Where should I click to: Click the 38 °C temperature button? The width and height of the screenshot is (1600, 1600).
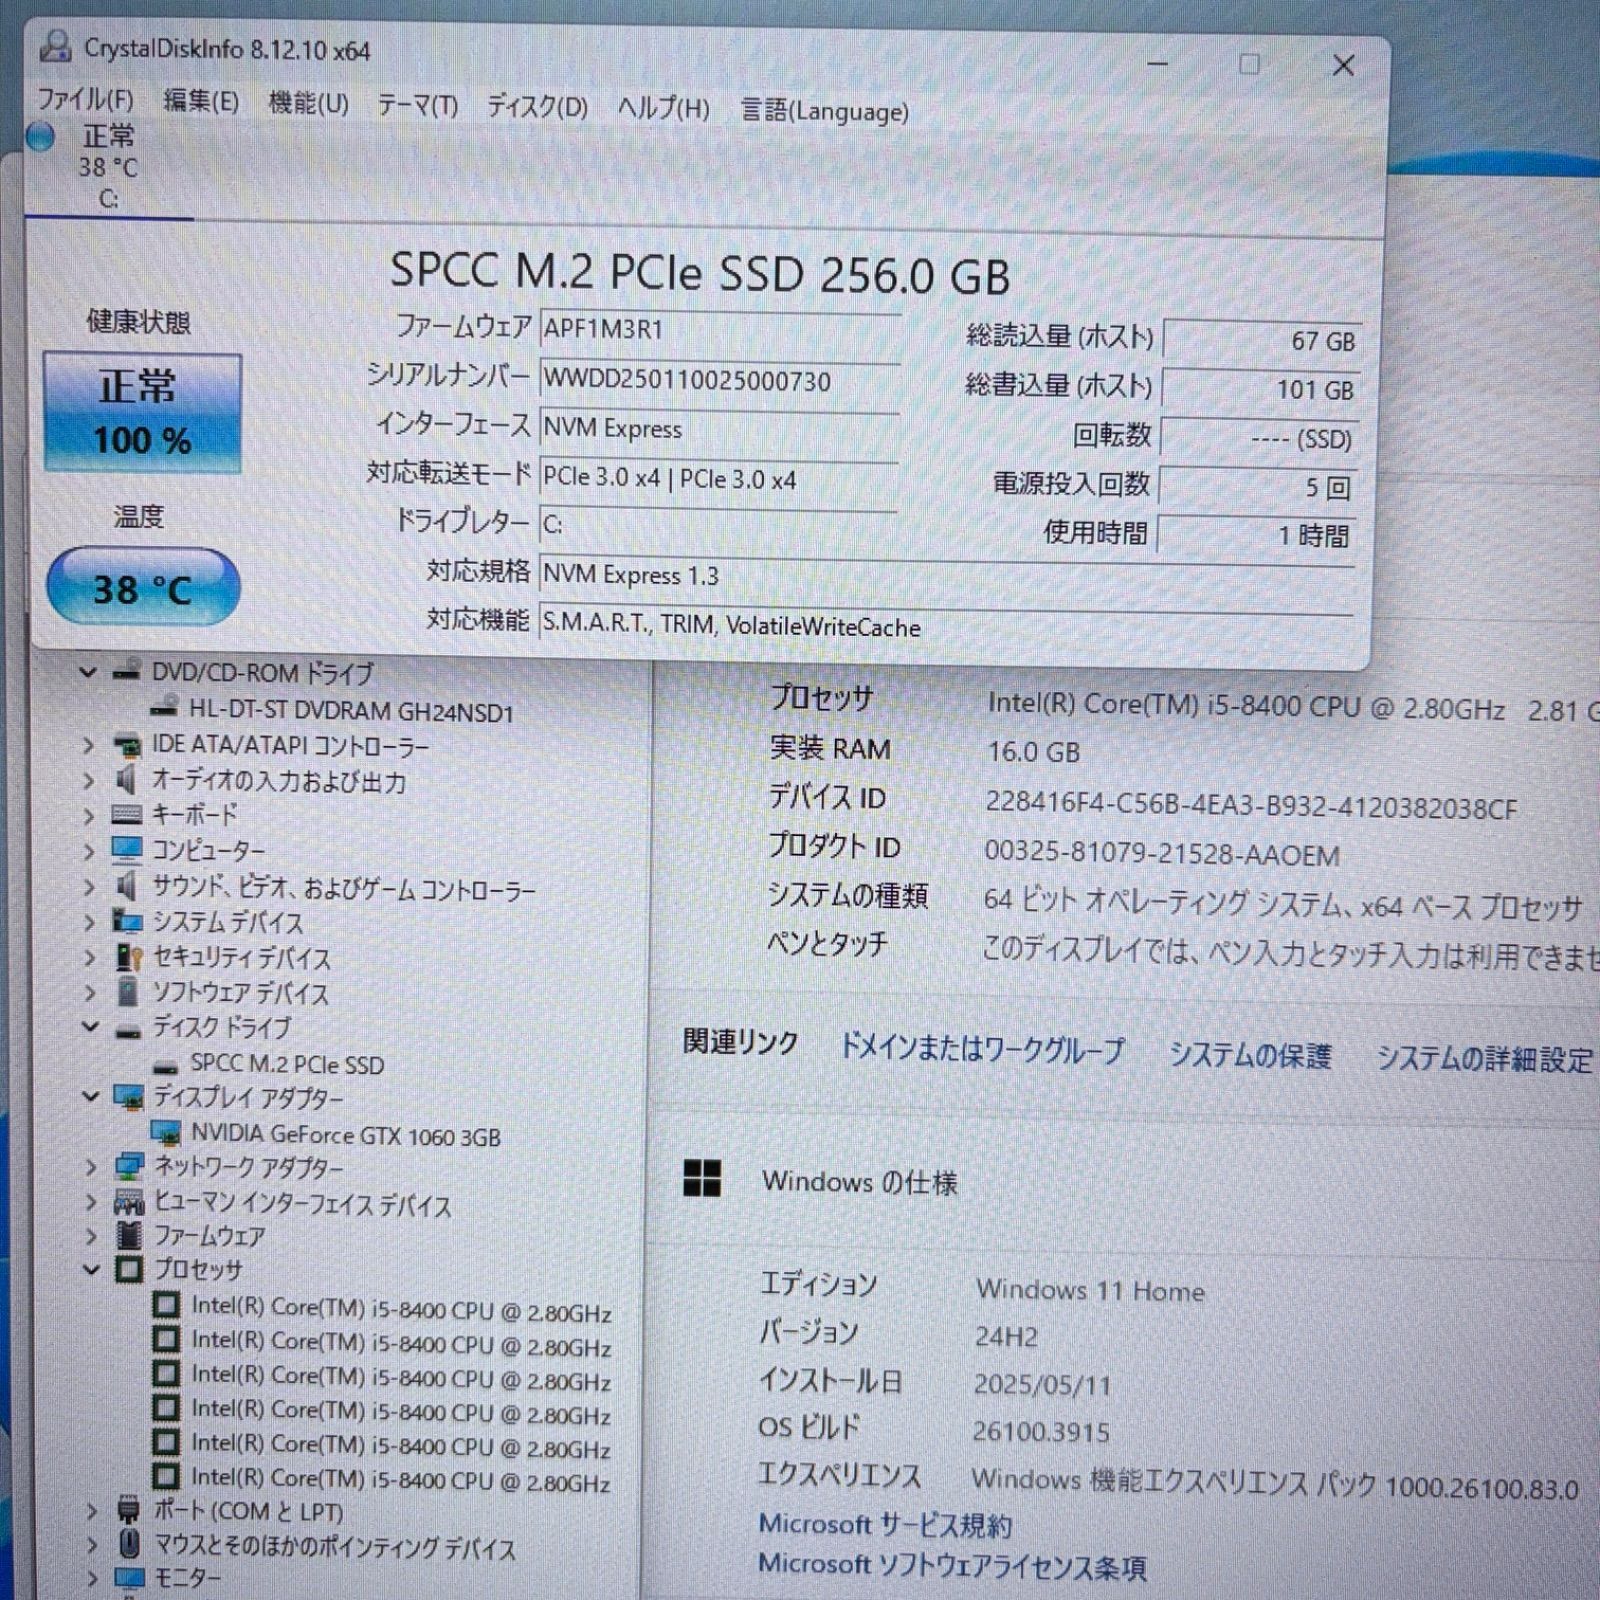[142, 588]
